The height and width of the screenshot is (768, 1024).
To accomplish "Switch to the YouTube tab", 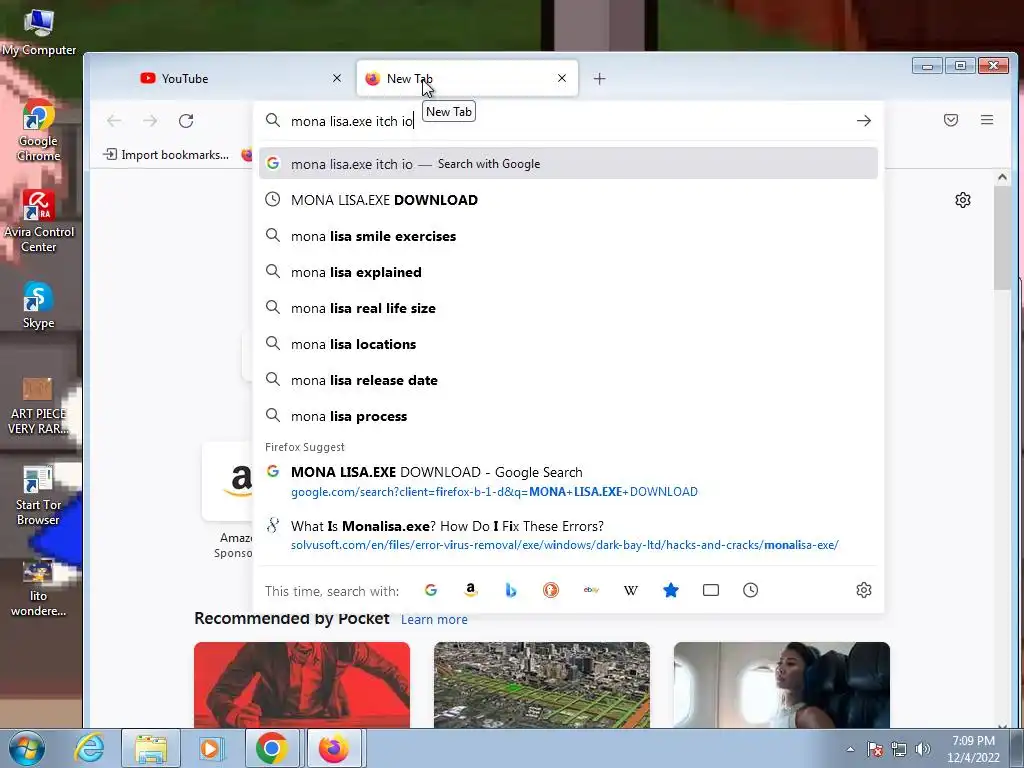I will [239, 78].
